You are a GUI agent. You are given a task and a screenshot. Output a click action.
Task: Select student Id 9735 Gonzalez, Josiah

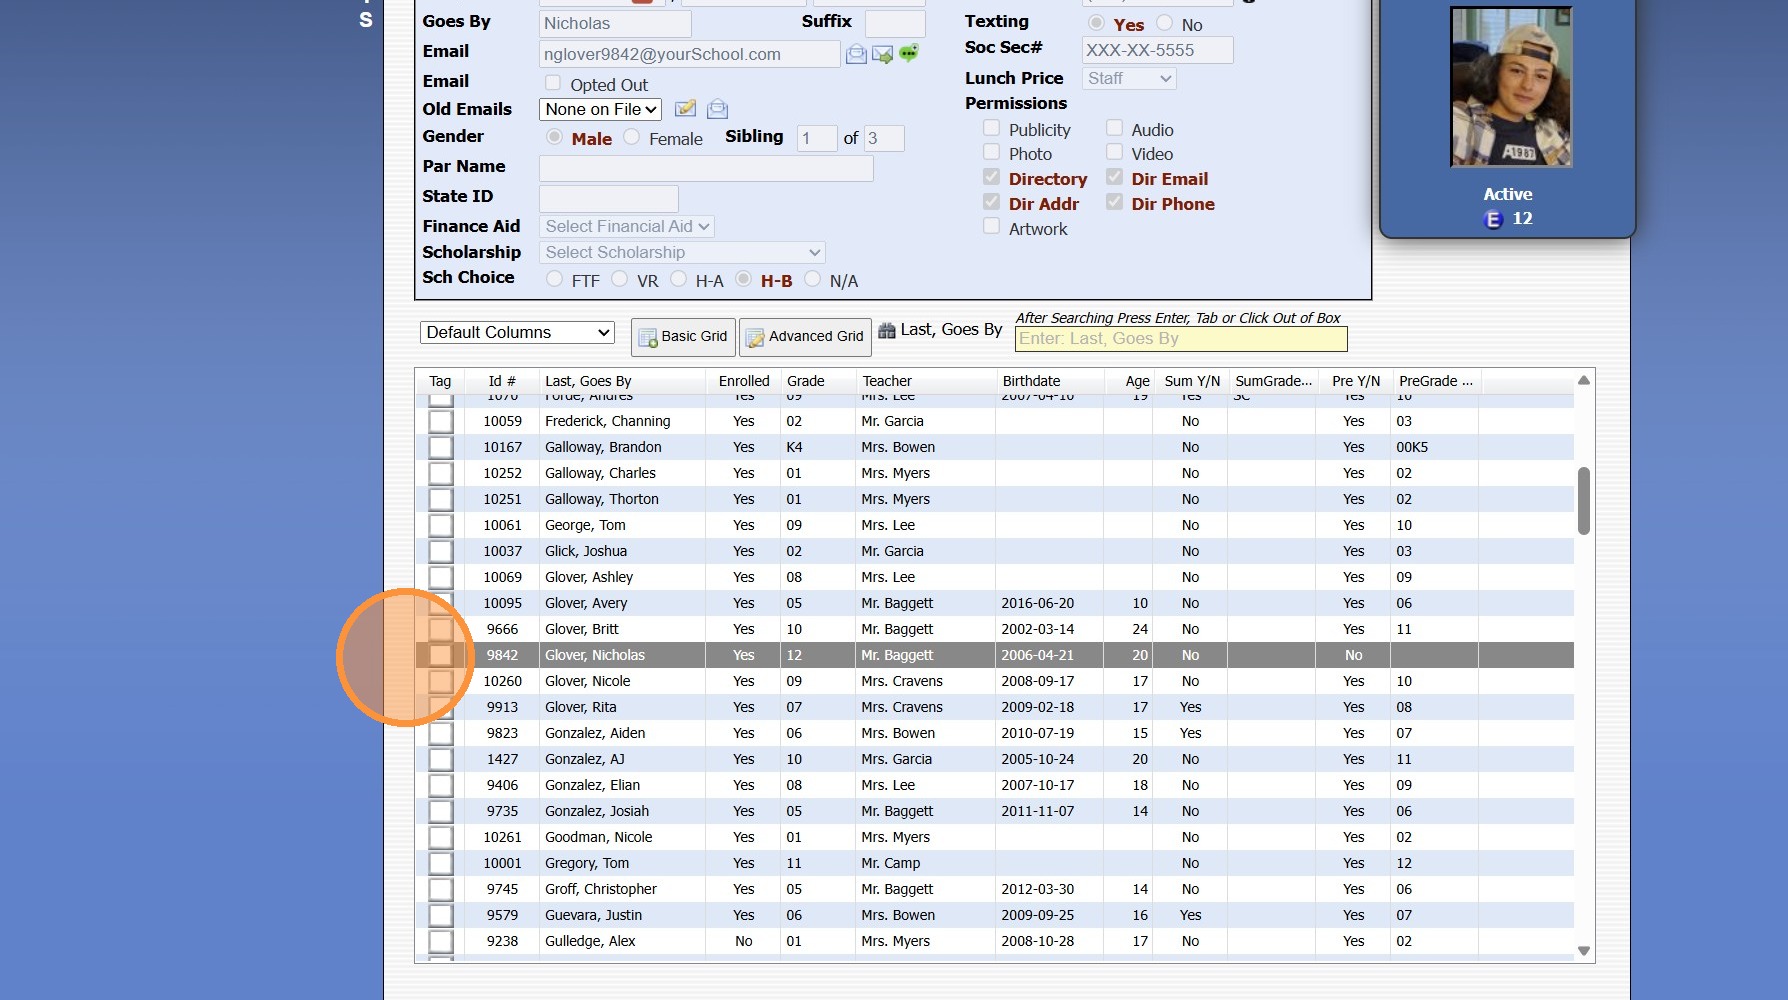[x=995, y=811]
